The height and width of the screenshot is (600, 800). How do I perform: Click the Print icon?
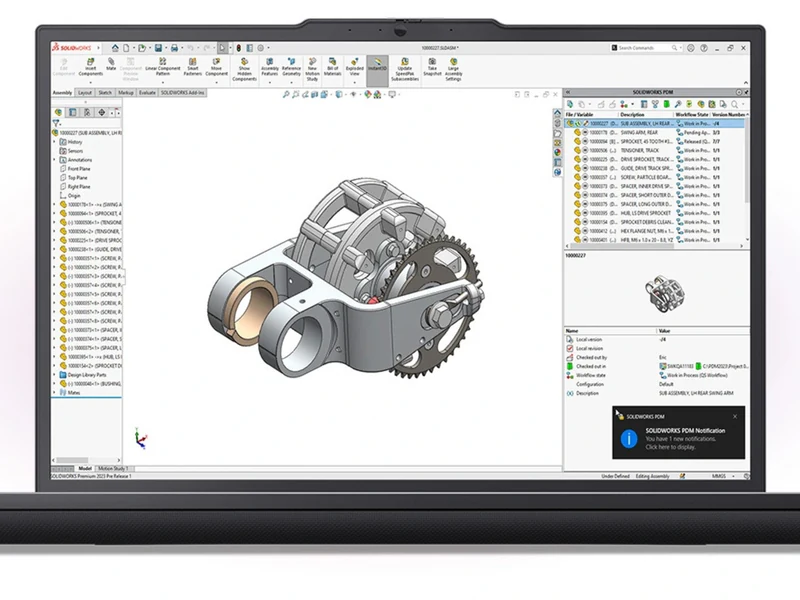[x=174, y=48]
